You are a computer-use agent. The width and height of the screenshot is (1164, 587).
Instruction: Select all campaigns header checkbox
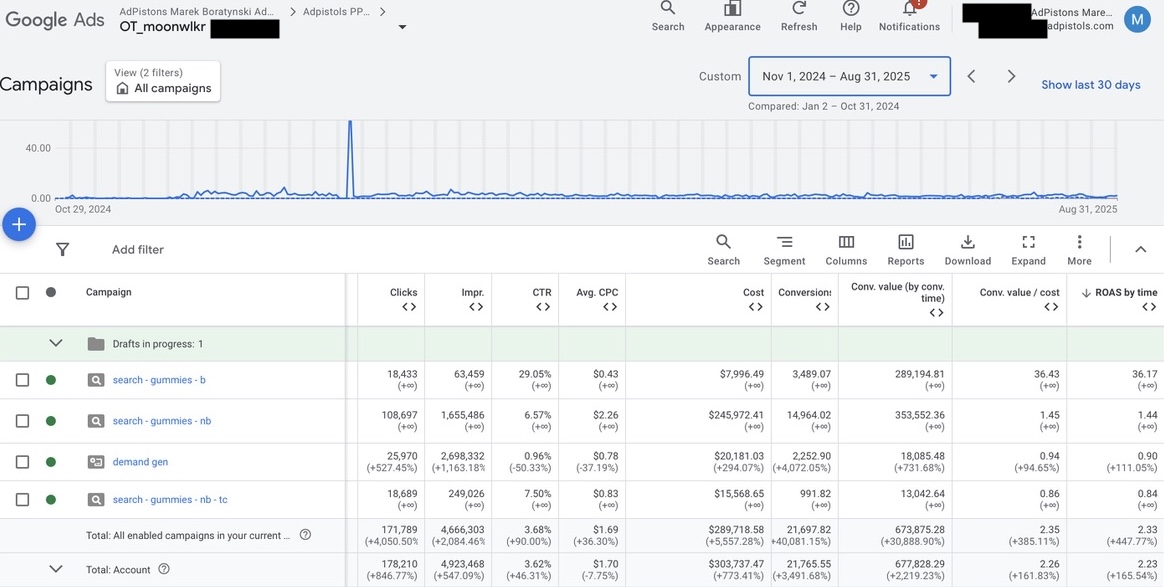(22, 292)
